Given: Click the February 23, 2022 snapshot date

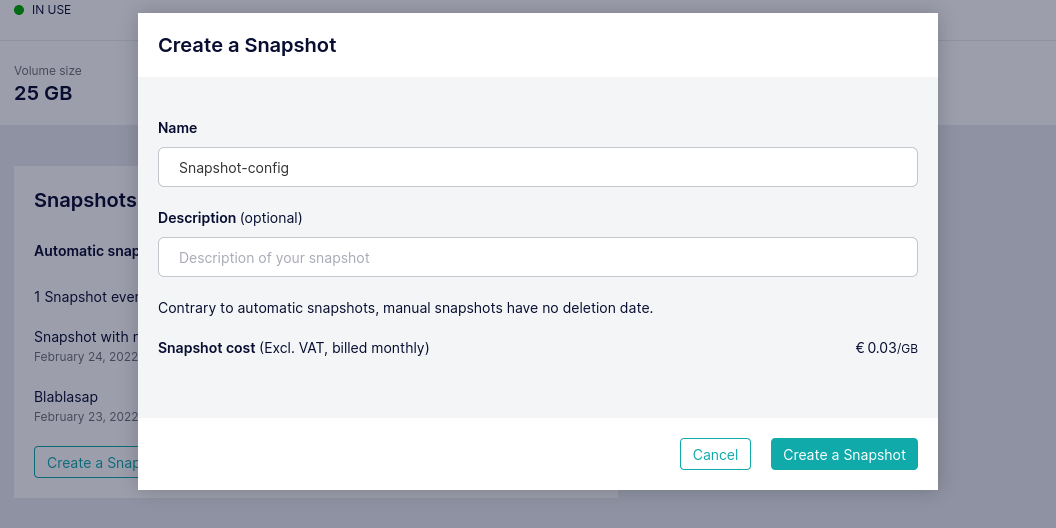Looking at the screenshot, I should pos(85,416).
